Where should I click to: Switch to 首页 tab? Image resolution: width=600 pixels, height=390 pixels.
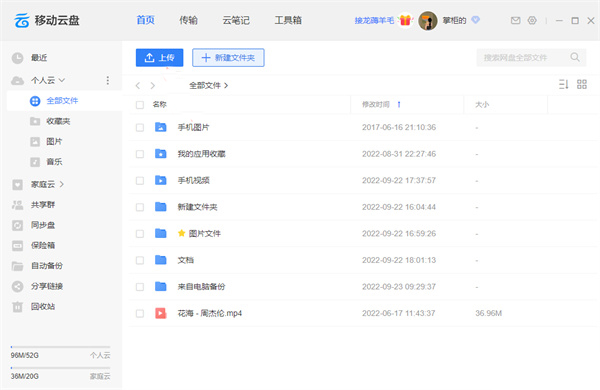[x=145, y=20]
